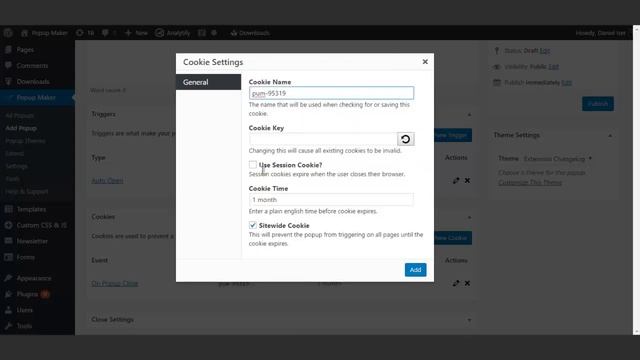Viewport: 640px width, 360px height.
Task: Open Downloads in the top admin bar
Action: point(249,33)
